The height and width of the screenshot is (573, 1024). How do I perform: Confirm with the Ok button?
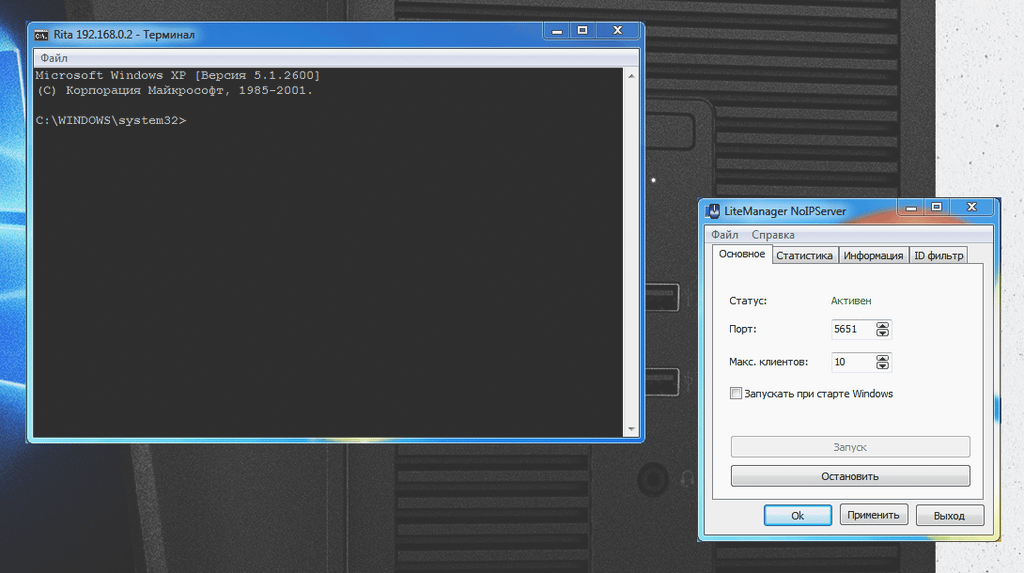[797, 516]
